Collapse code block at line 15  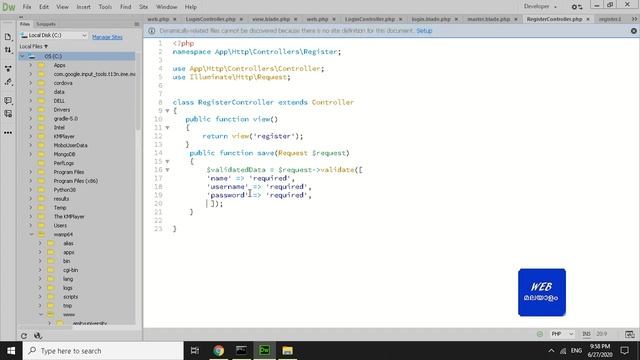(x=167, y=161)
